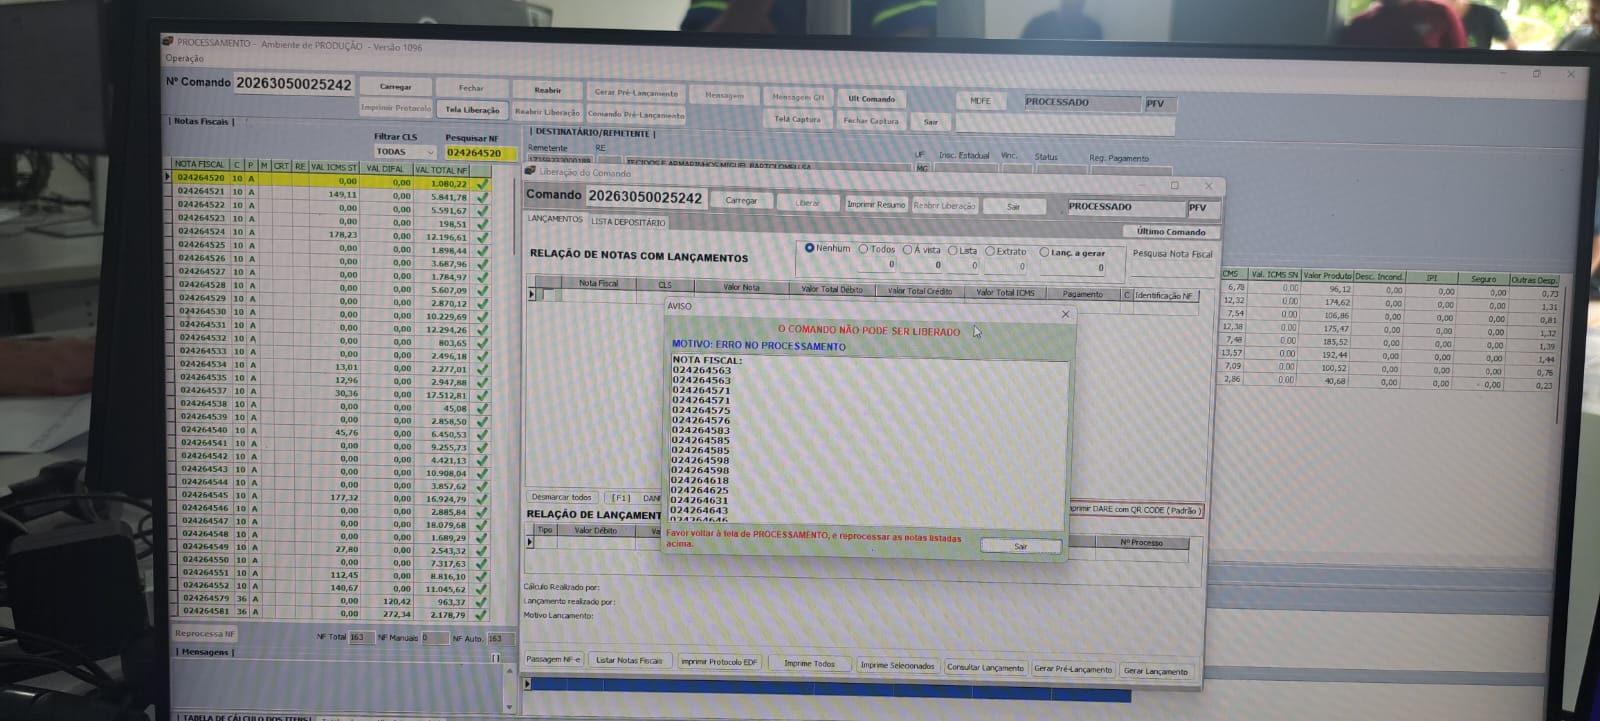Choose the Extrato radio option
The image size is (1600, 721).
990,251
